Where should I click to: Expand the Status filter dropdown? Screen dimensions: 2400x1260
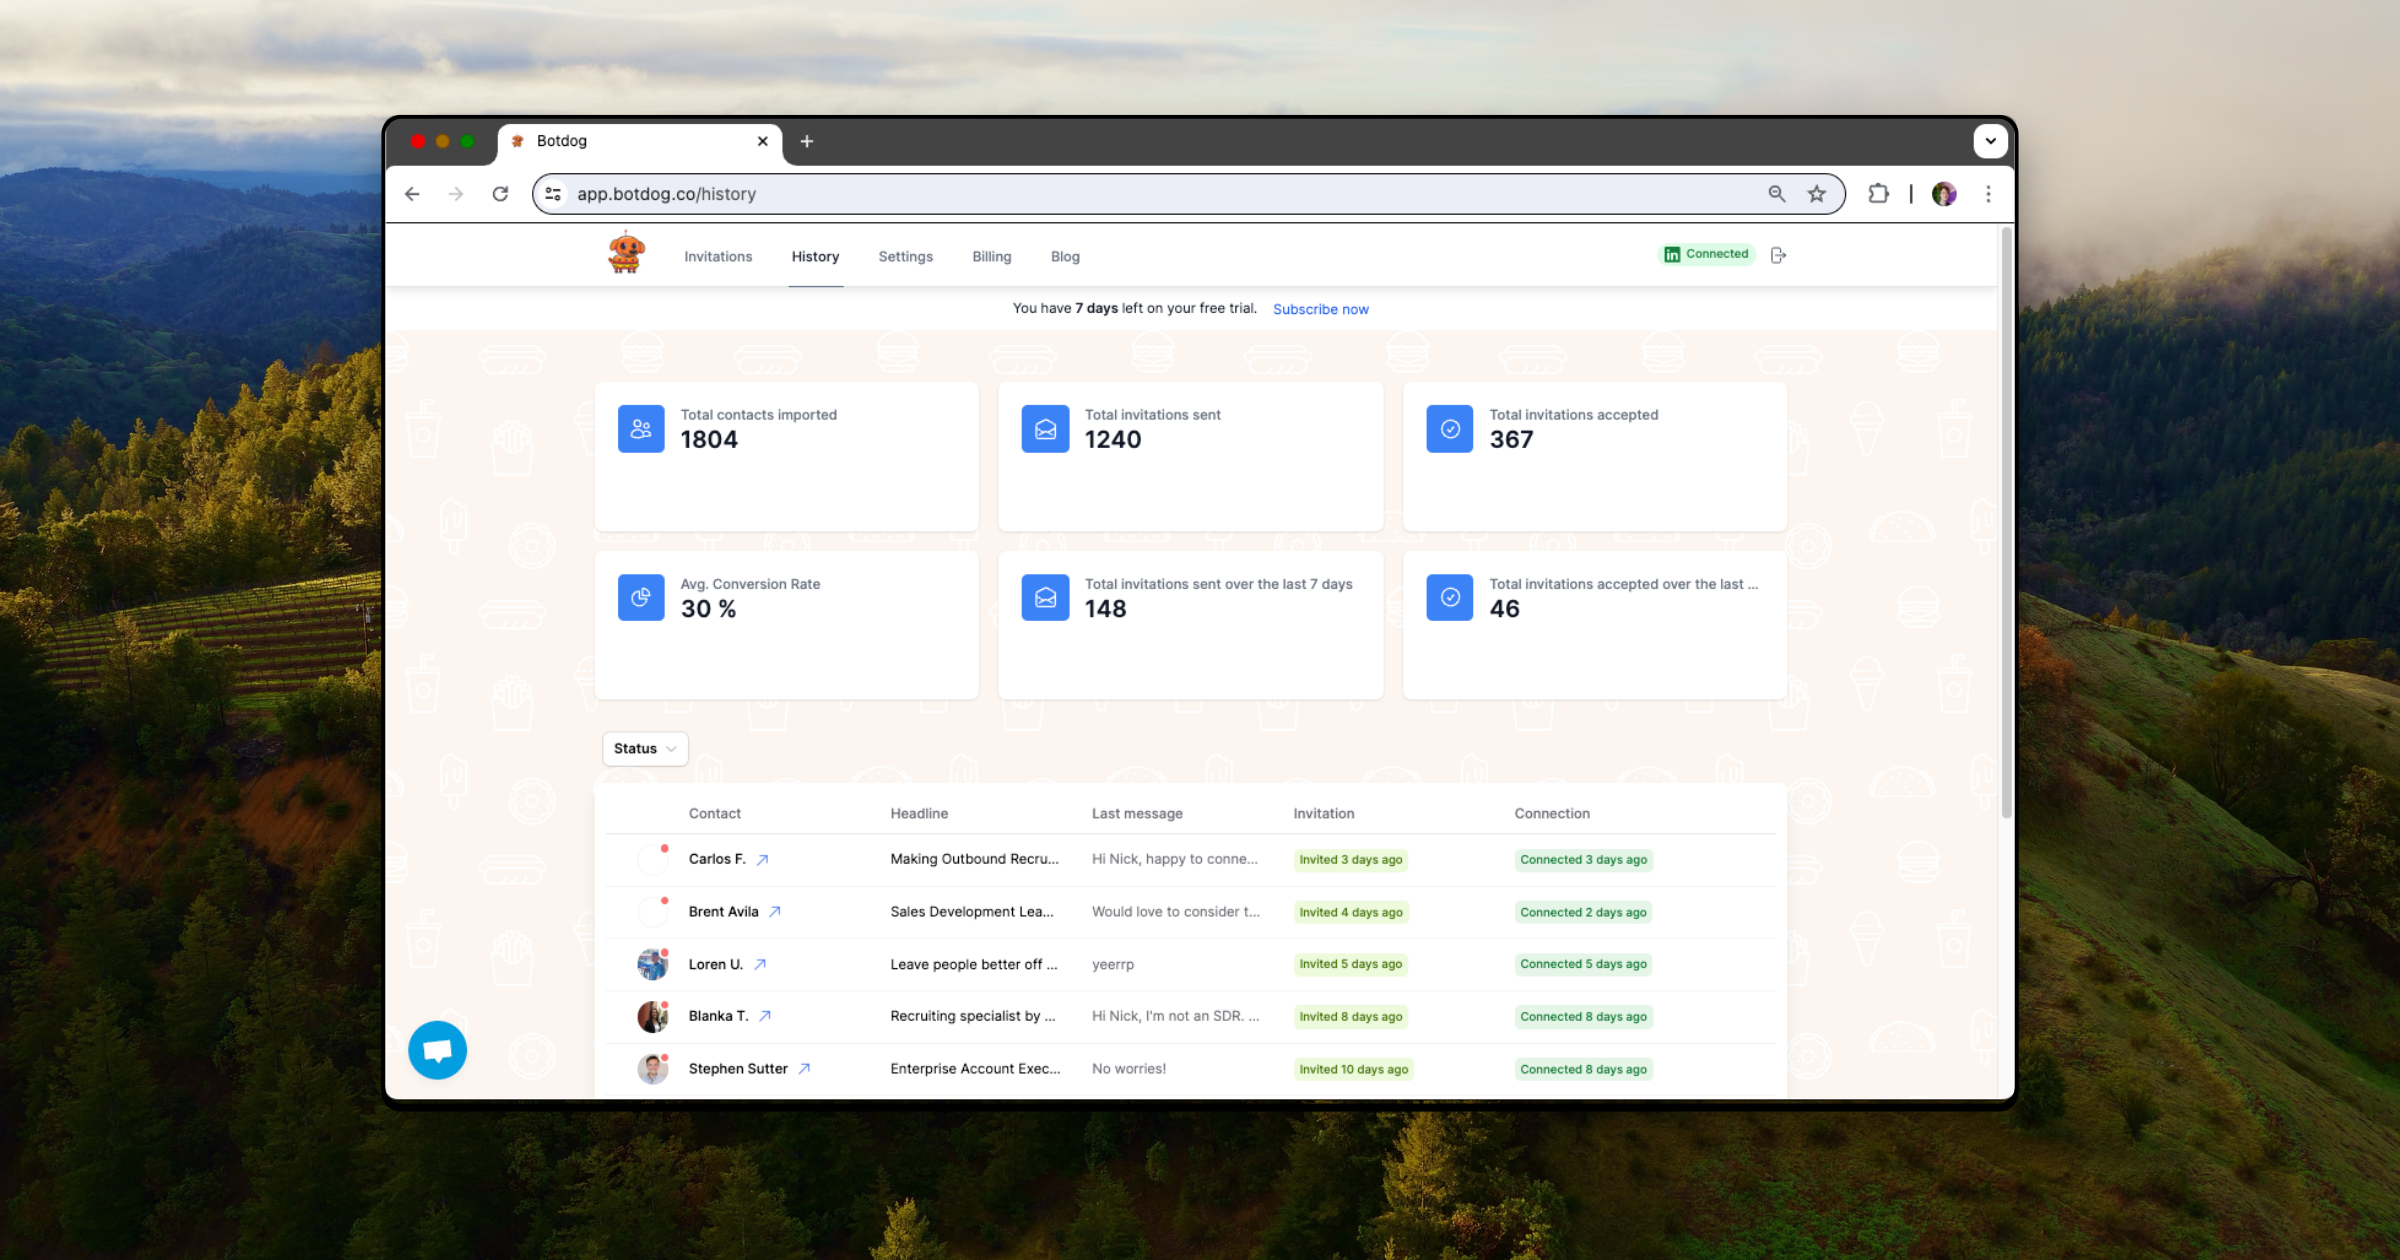645,749
